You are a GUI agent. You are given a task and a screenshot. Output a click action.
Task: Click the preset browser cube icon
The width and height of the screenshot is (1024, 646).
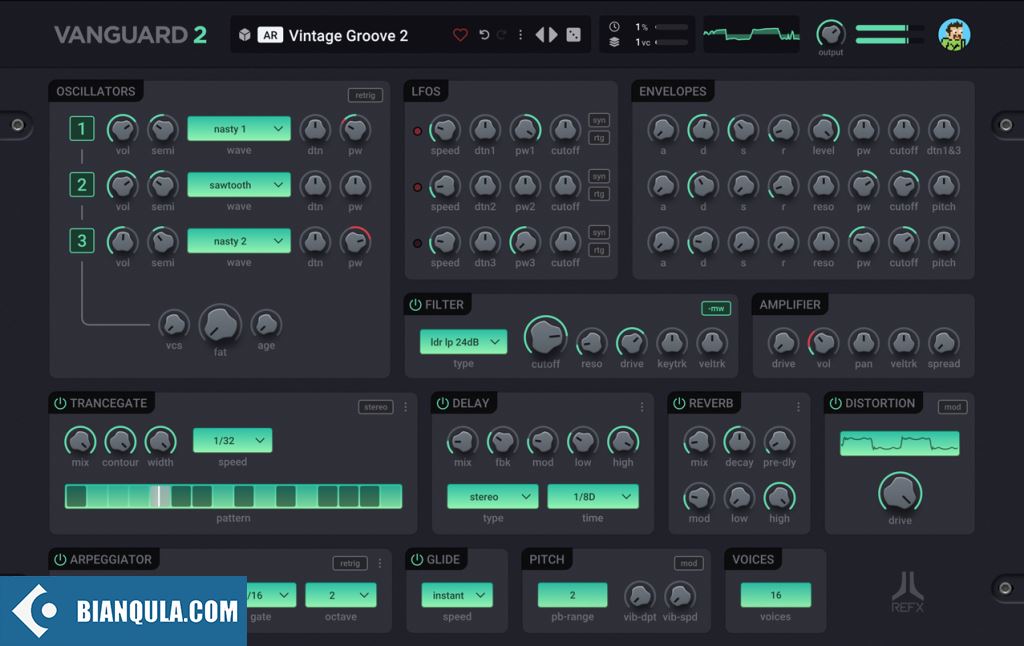244,35
